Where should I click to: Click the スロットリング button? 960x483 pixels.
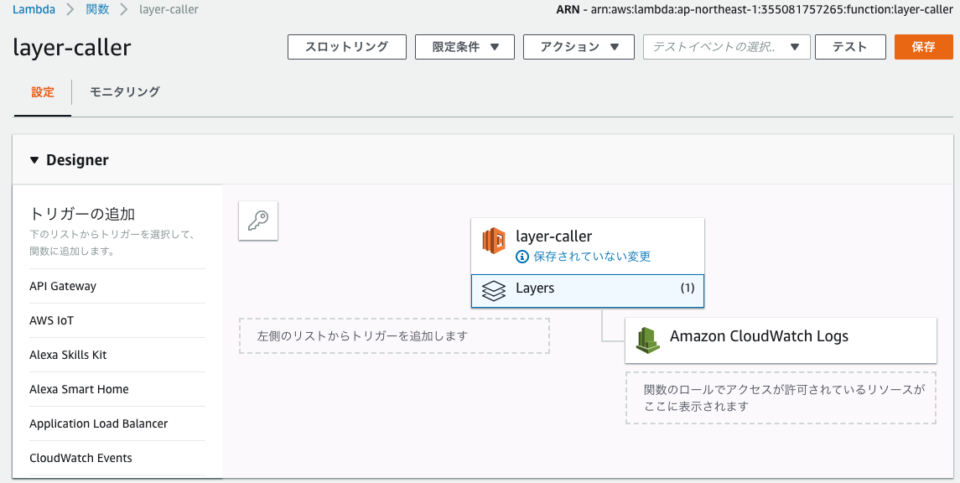[347, 47]
